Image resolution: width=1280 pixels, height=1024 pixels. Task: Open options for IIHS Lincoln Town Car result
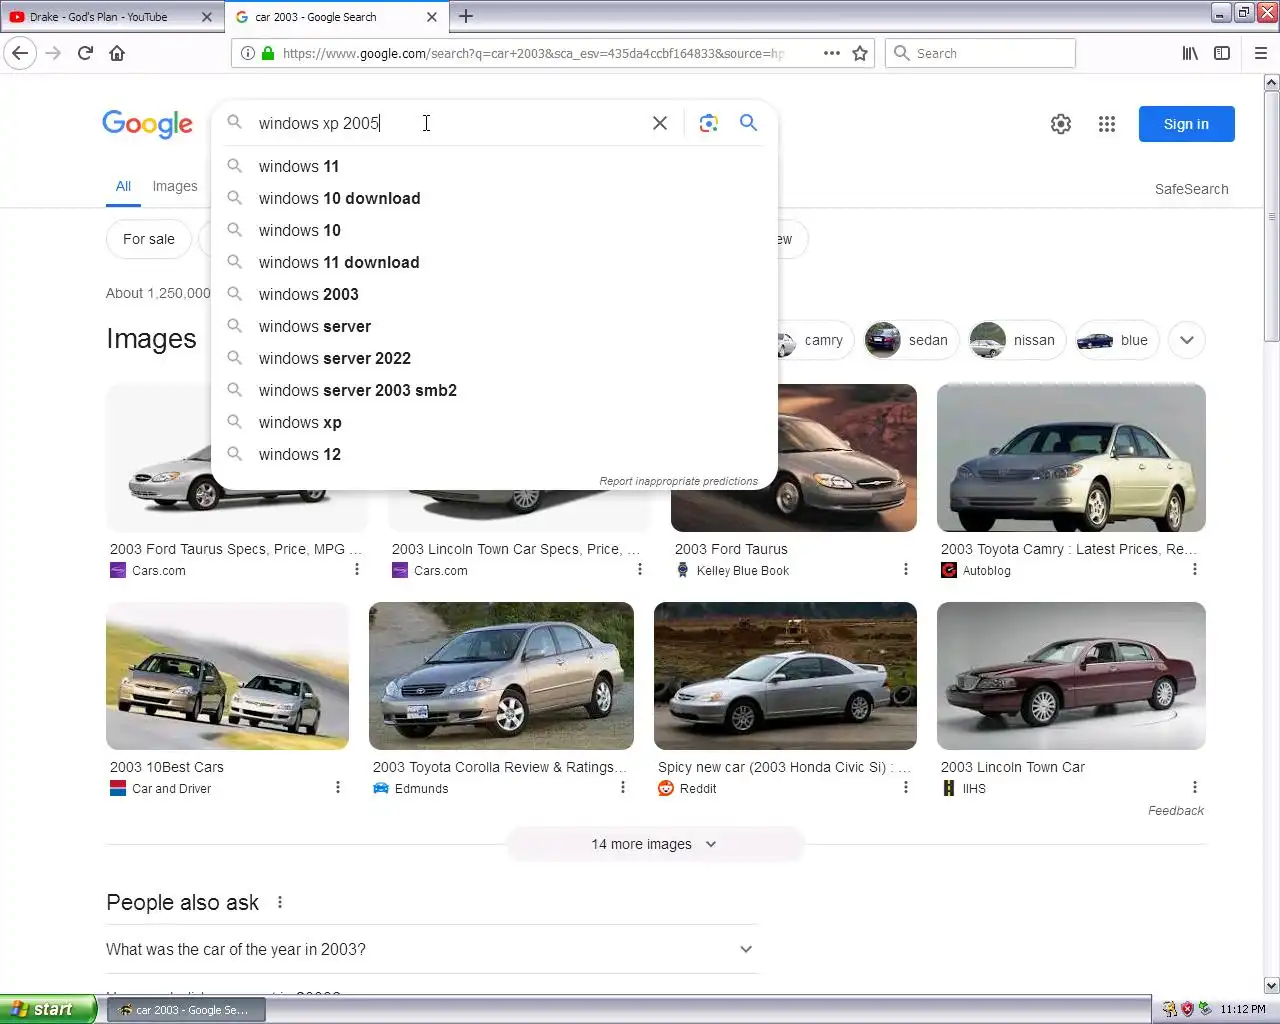click(x=1194, y=787)
